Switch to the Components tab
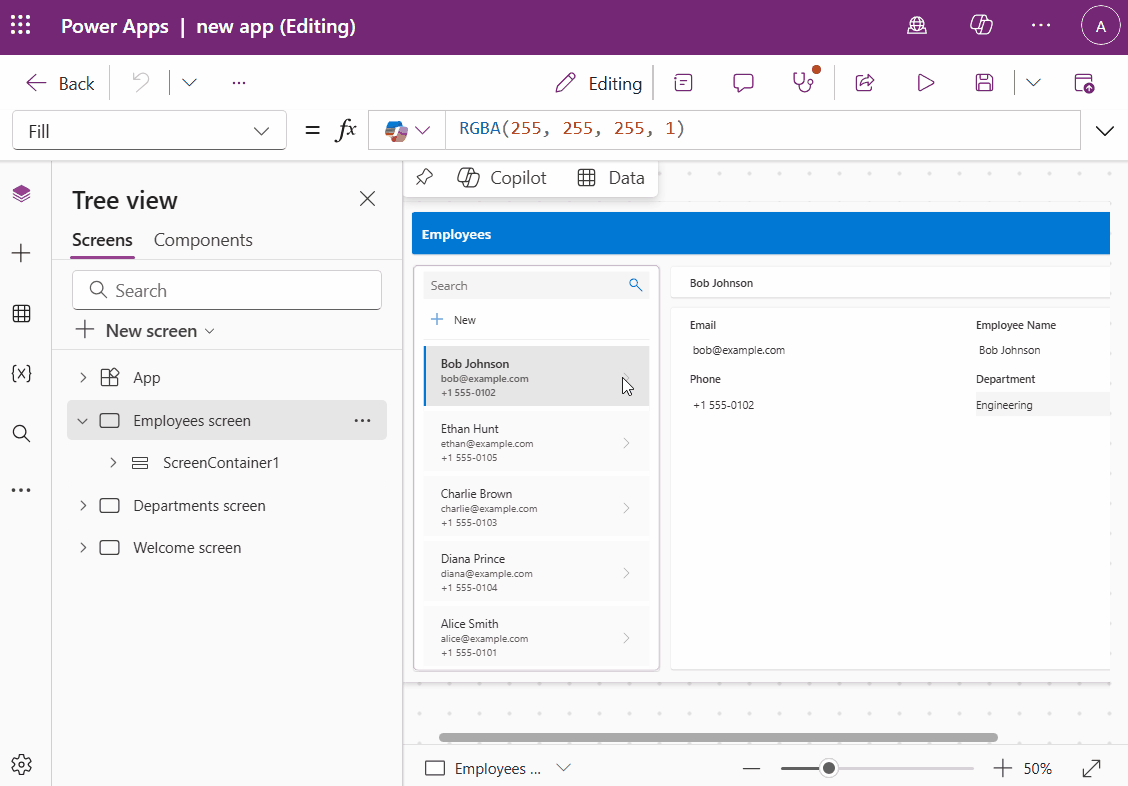The image size is (1128, 786). point(203,240)
